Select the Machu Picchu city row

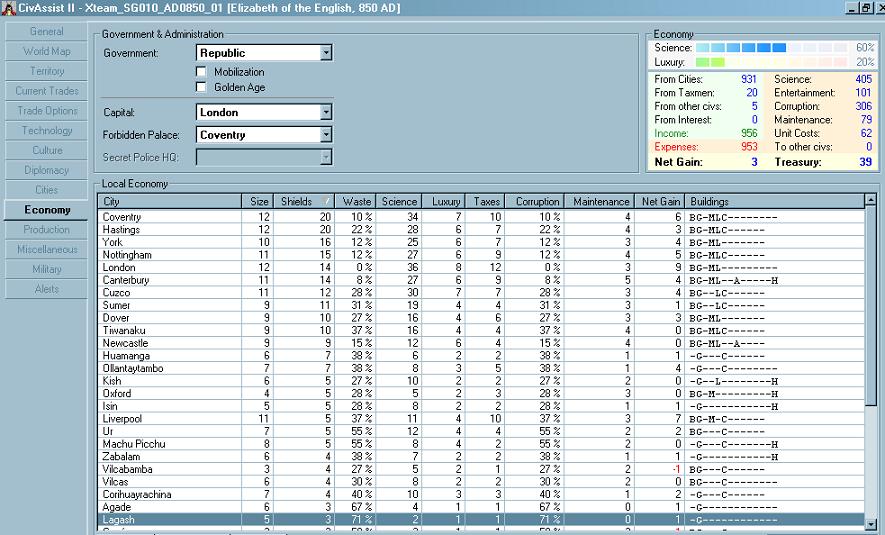click(x=481, y=444)
